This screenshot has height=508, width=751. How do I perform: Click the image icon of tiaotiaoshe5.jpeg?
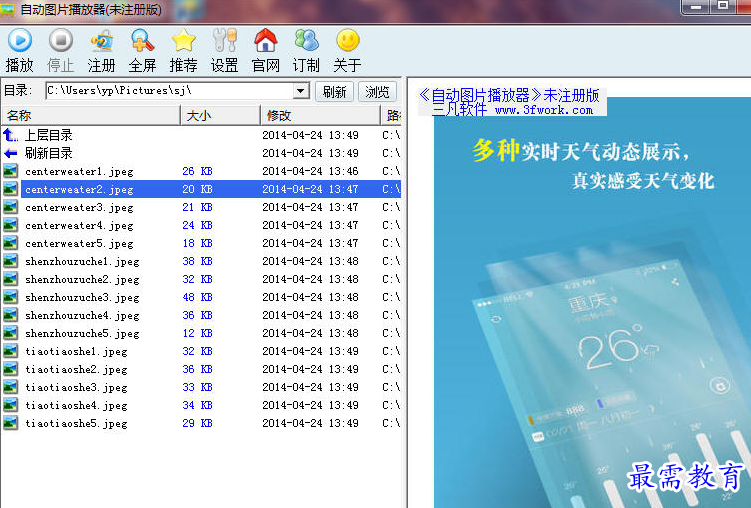click(11, 423)
